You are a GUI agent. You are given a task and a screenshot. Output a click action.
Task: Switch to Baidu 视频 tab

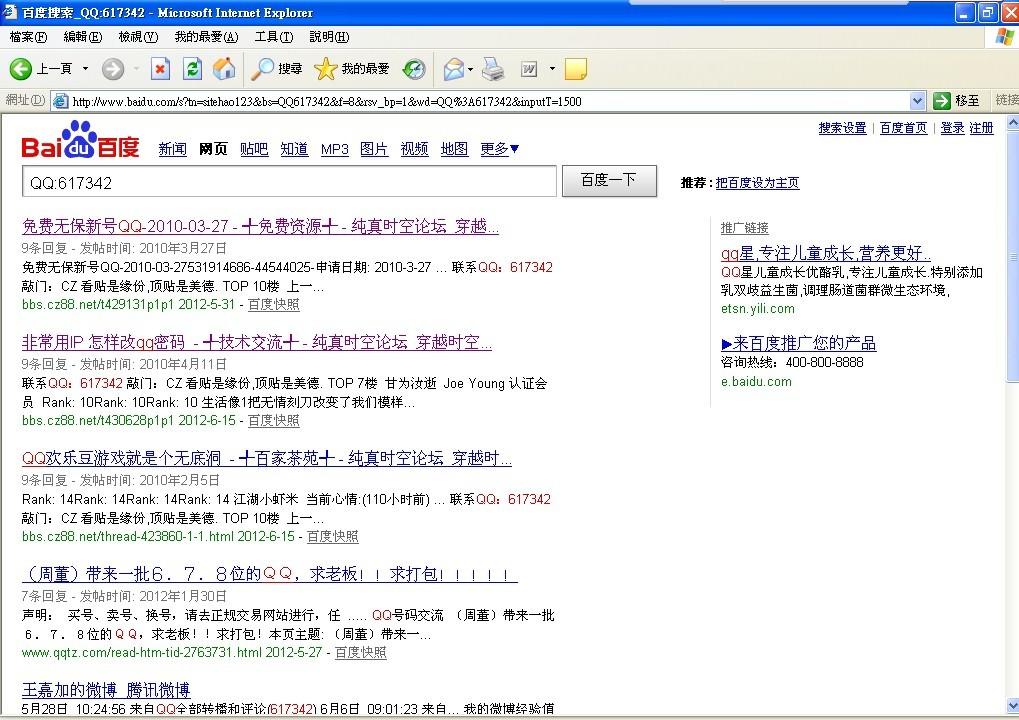[x=414, y=149]
